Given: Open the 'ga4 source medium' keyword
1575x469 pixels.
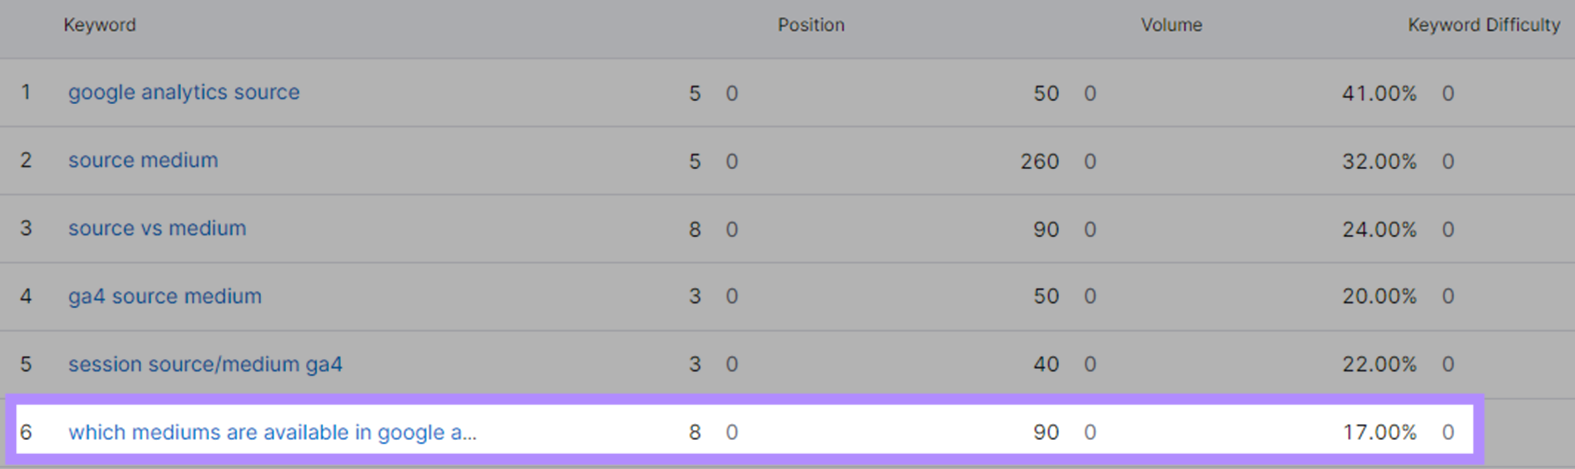Looking at the screenshot, I should pos(165,296).
